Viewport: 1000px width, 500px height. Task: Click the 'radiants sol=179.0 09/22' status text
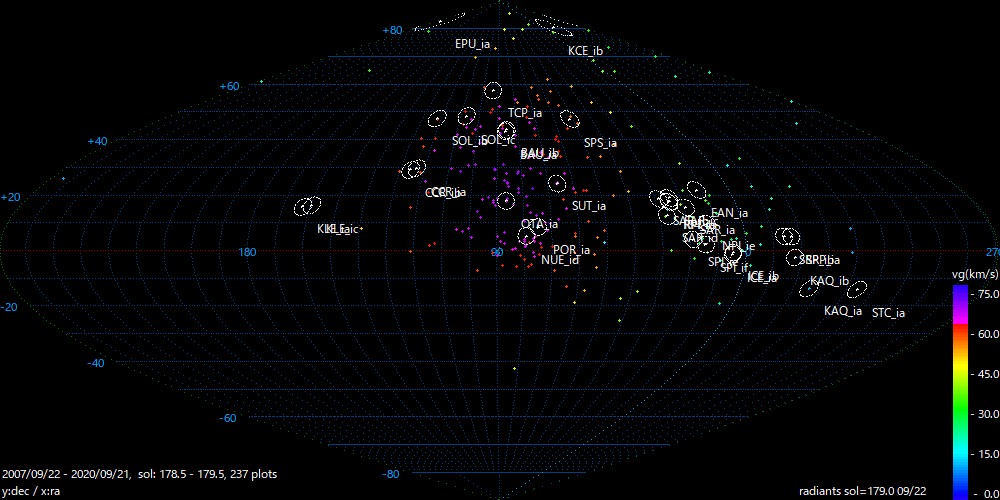point(865,491)
